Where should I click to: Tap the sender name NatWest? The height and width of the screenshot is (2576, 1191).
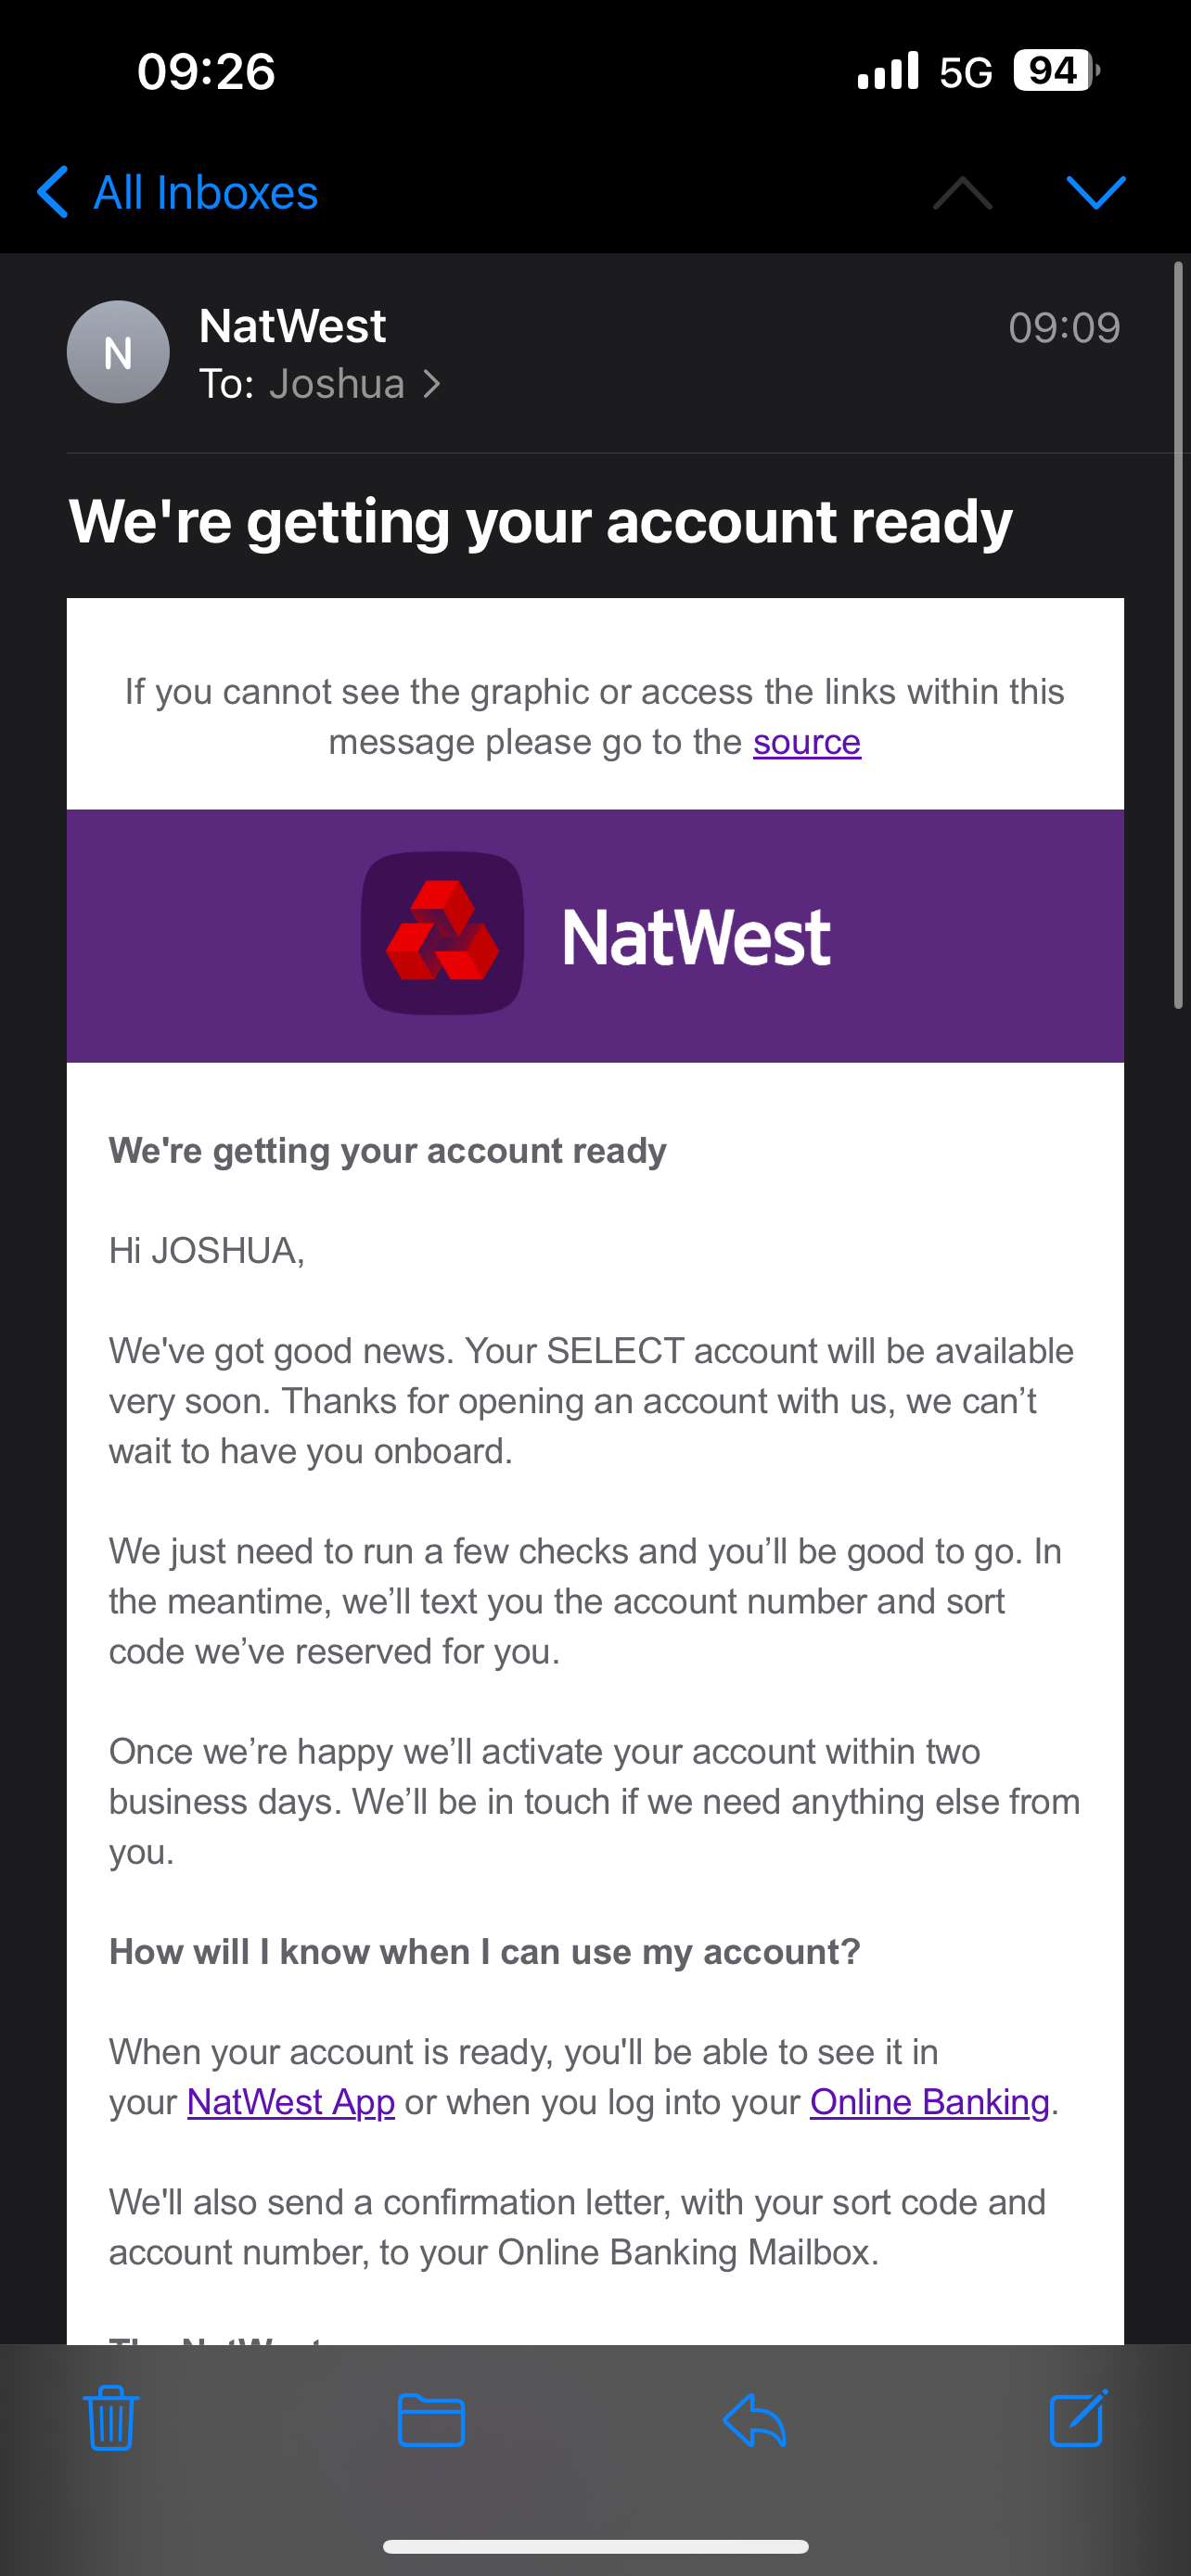[292, 326]
